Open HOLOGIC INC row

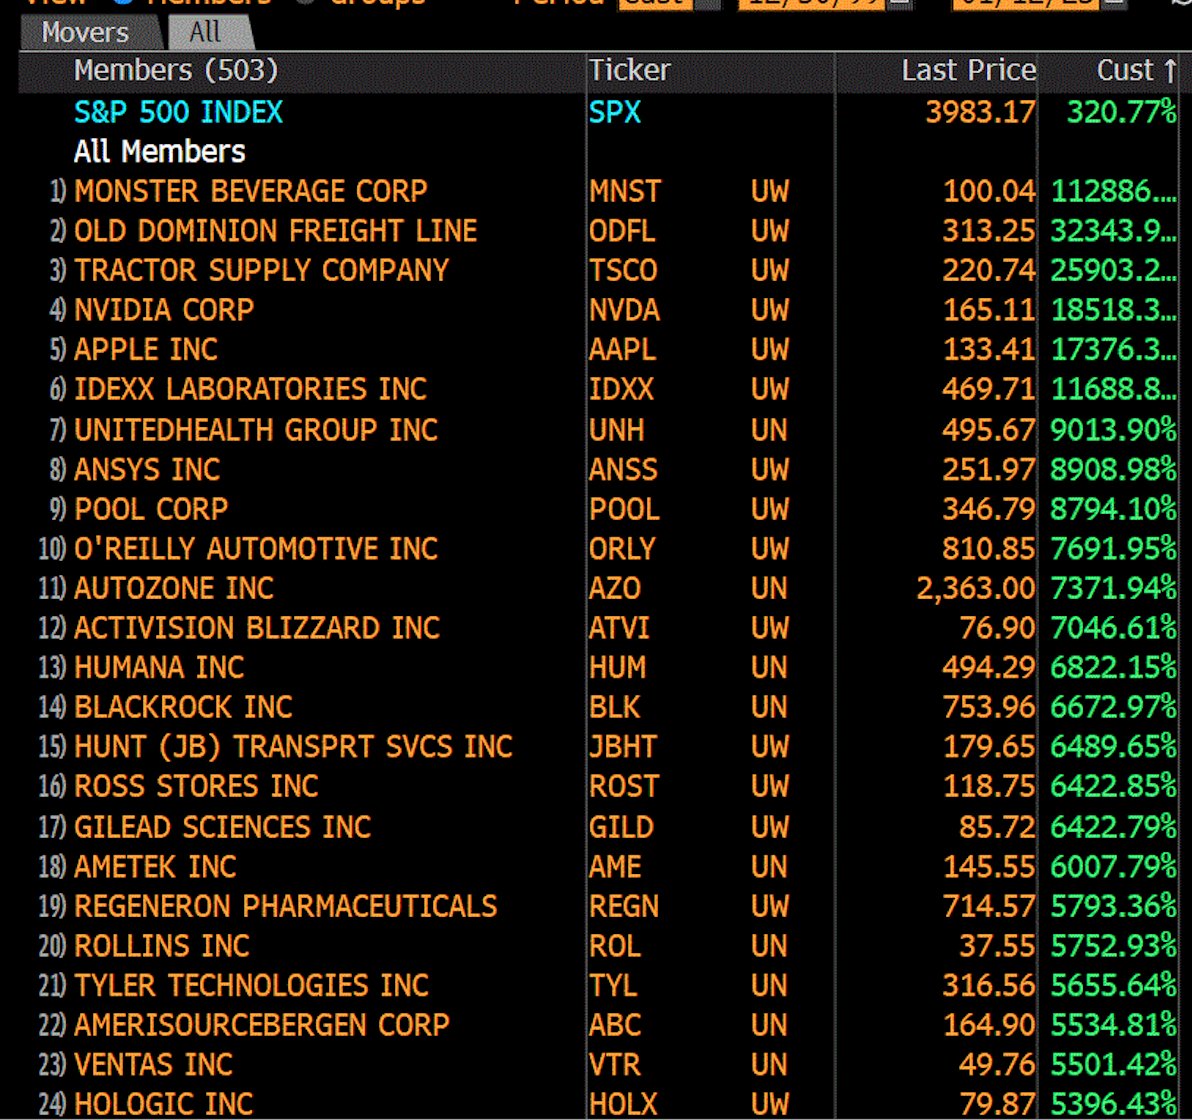598,1104
